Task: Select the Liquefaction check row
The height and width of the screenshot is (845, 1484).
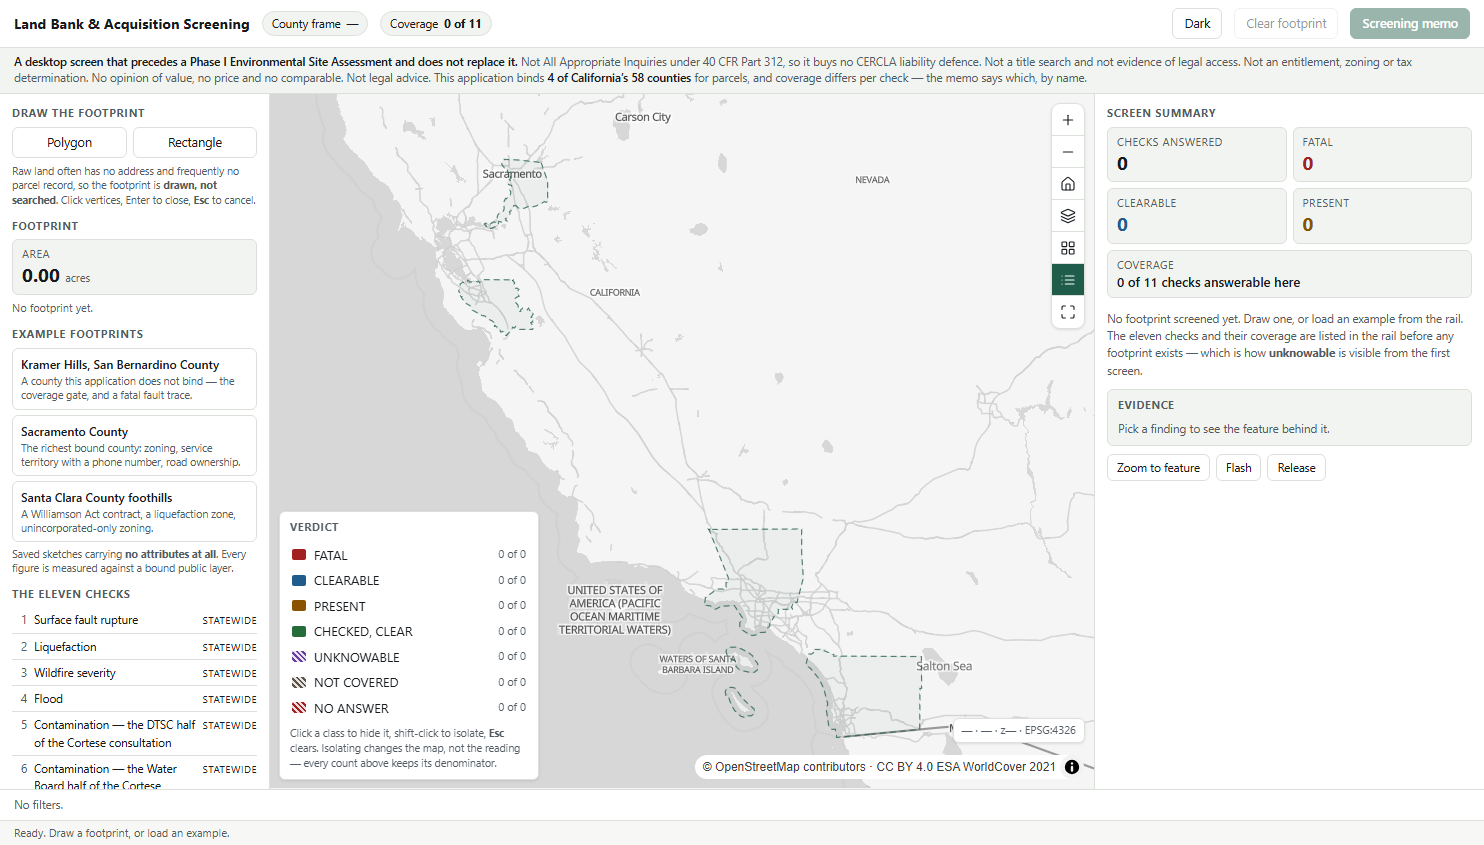Action: [134, 647]
